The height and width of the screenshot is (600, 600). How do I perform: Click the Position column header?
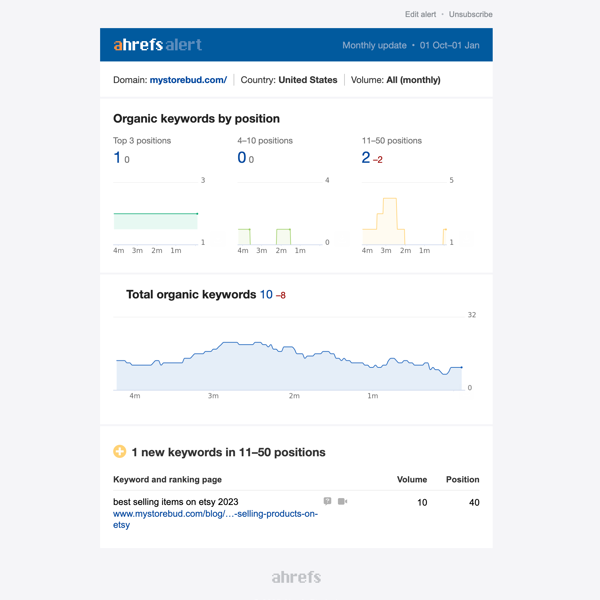[462, 480]
